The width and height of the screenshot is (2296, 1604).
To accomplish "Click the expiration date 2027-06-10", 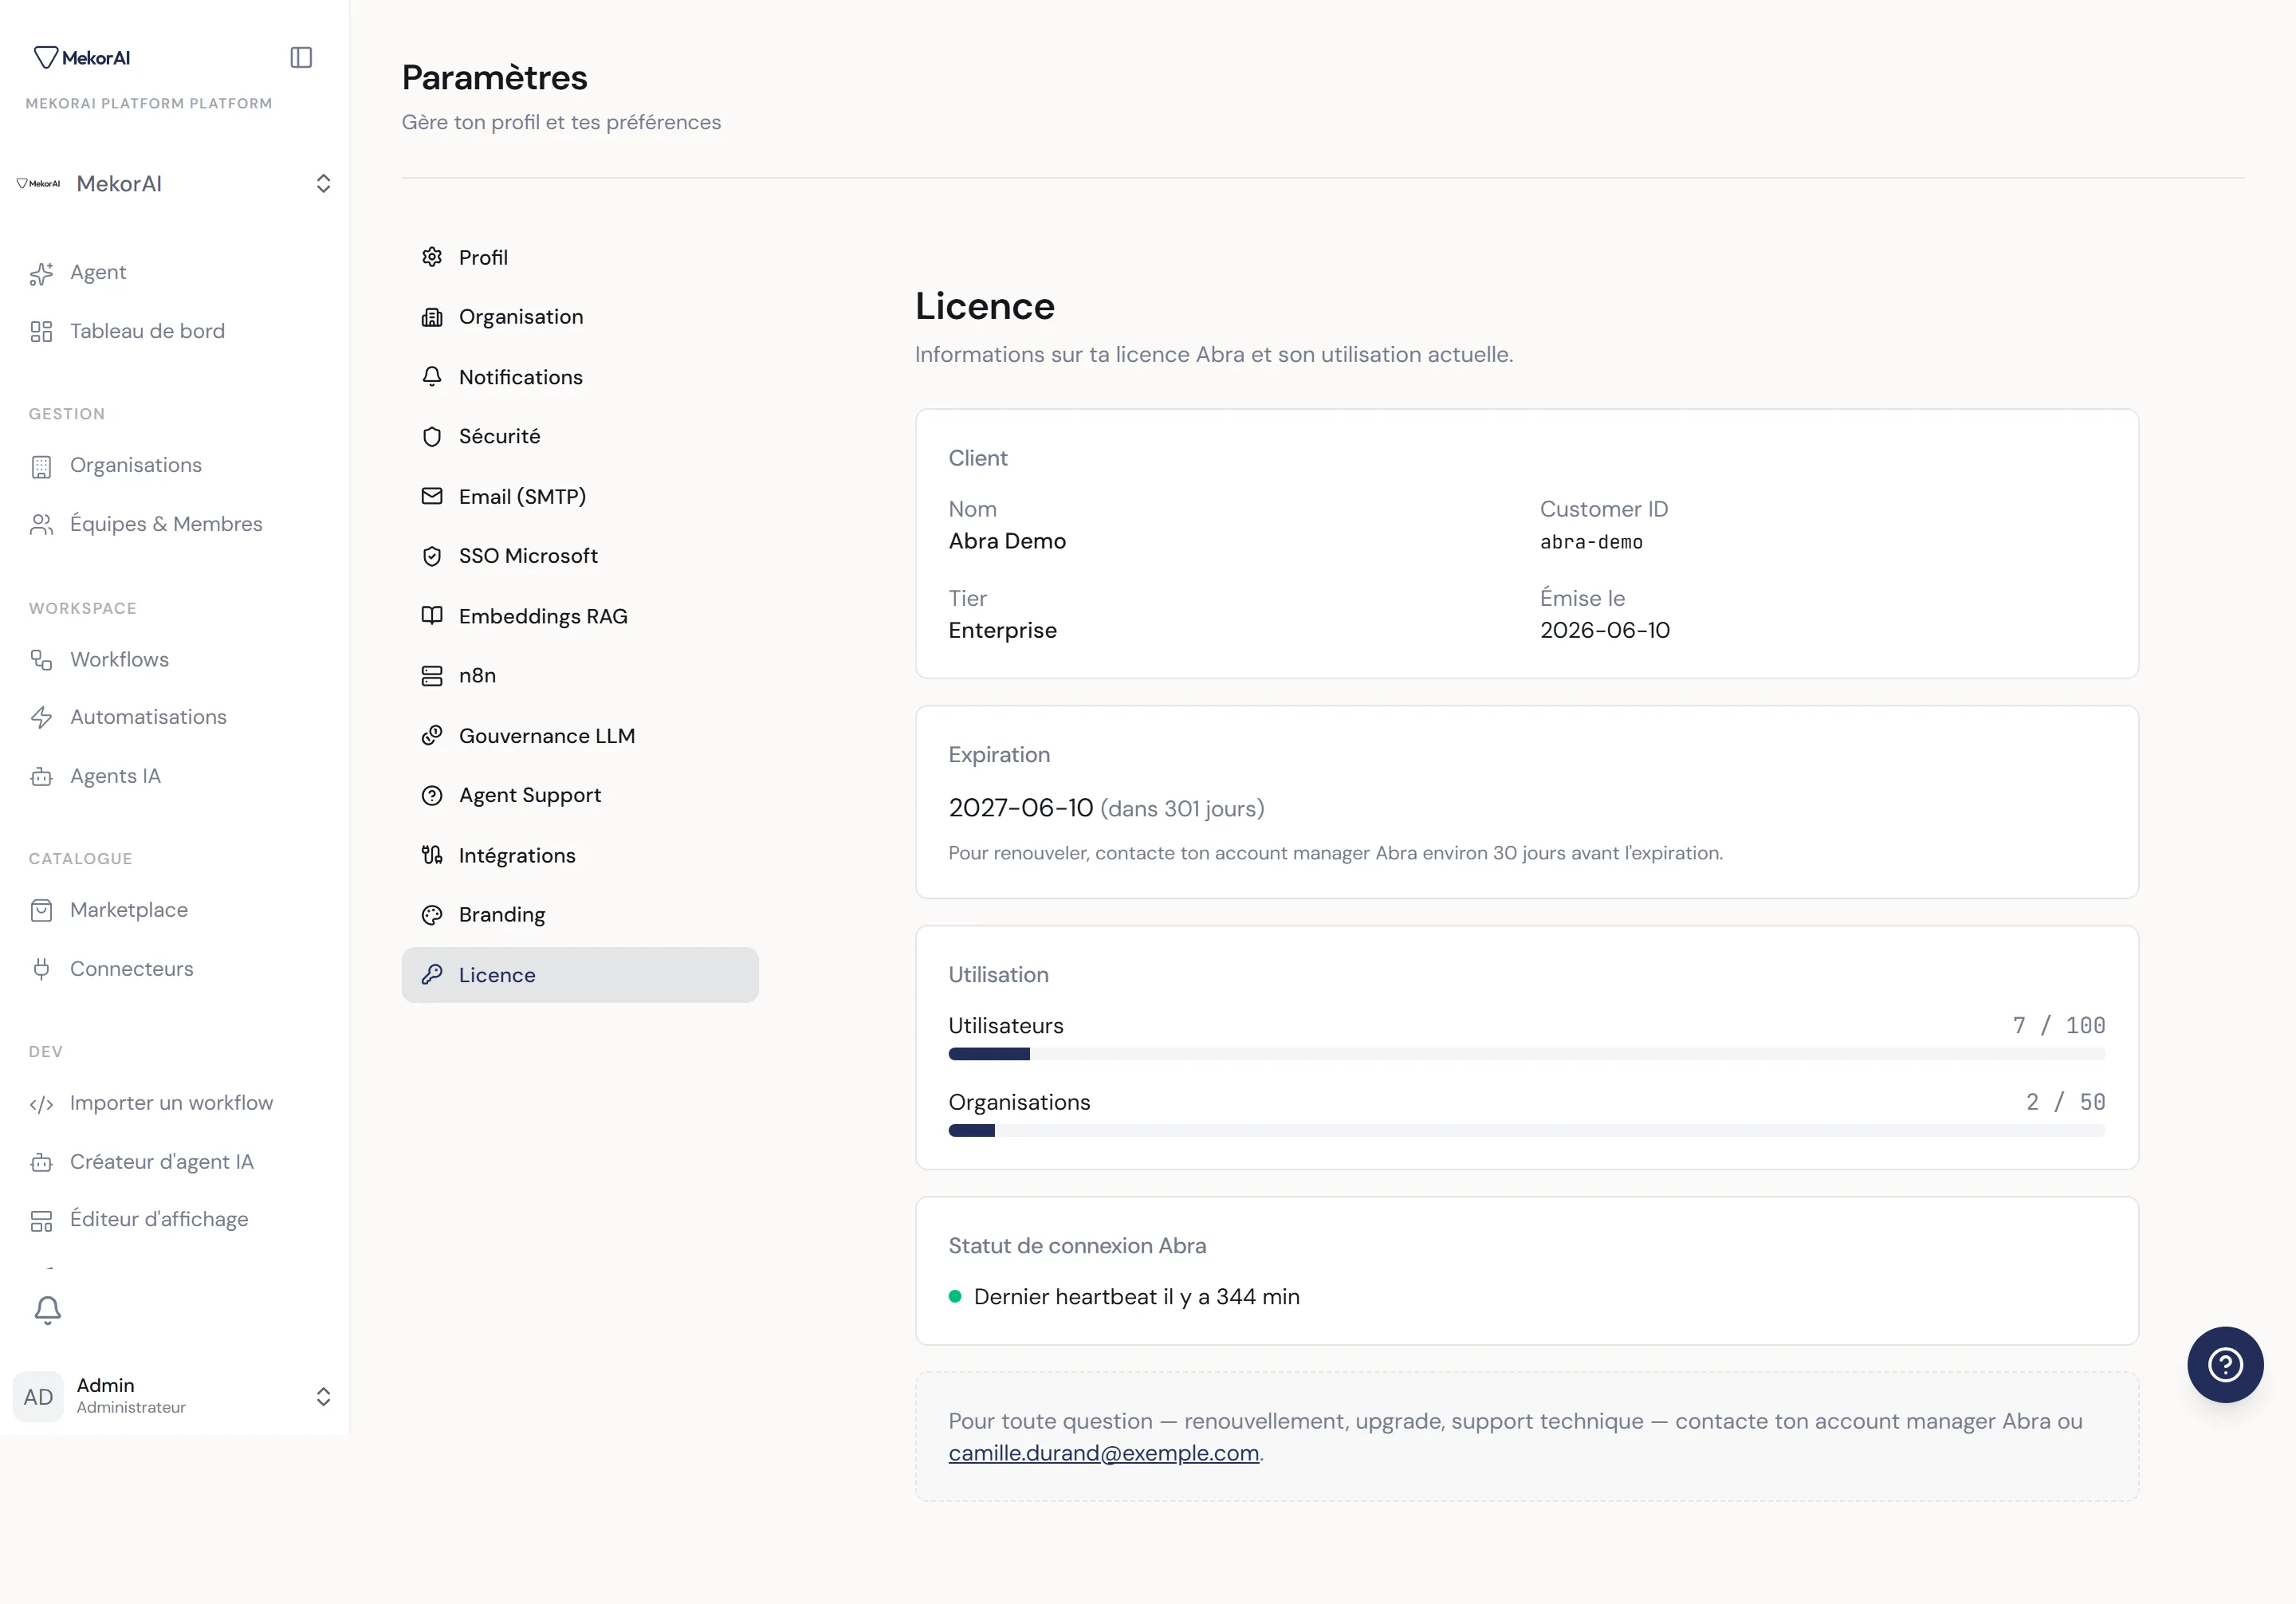I will [1020, 808].
